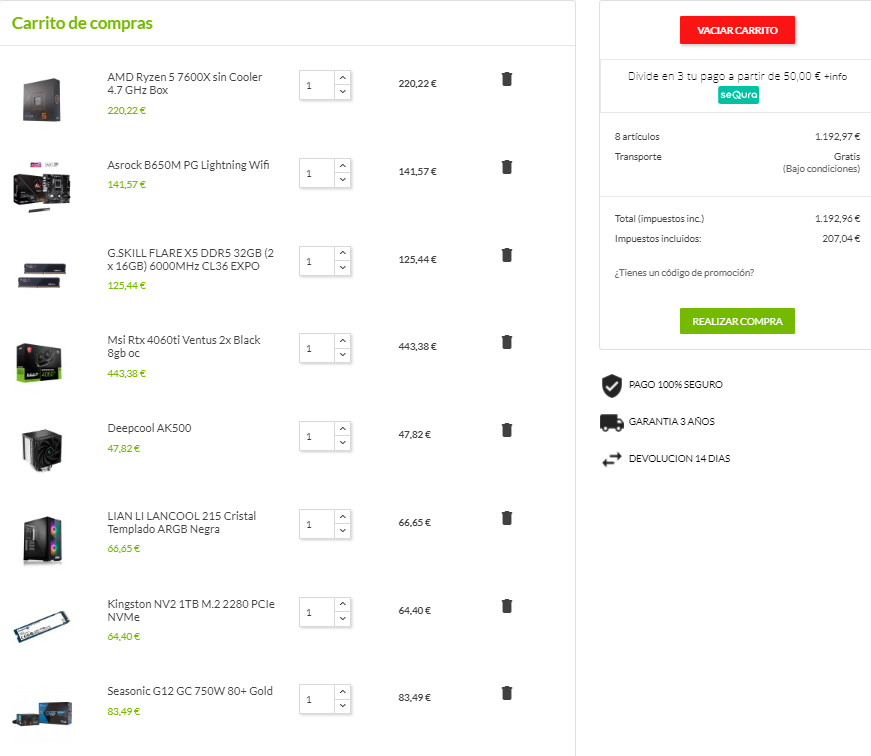Screen dimensions: 871x756
Task: Increase quantity of Msi Rtx 4060ti
Action: tap(343, 341)
